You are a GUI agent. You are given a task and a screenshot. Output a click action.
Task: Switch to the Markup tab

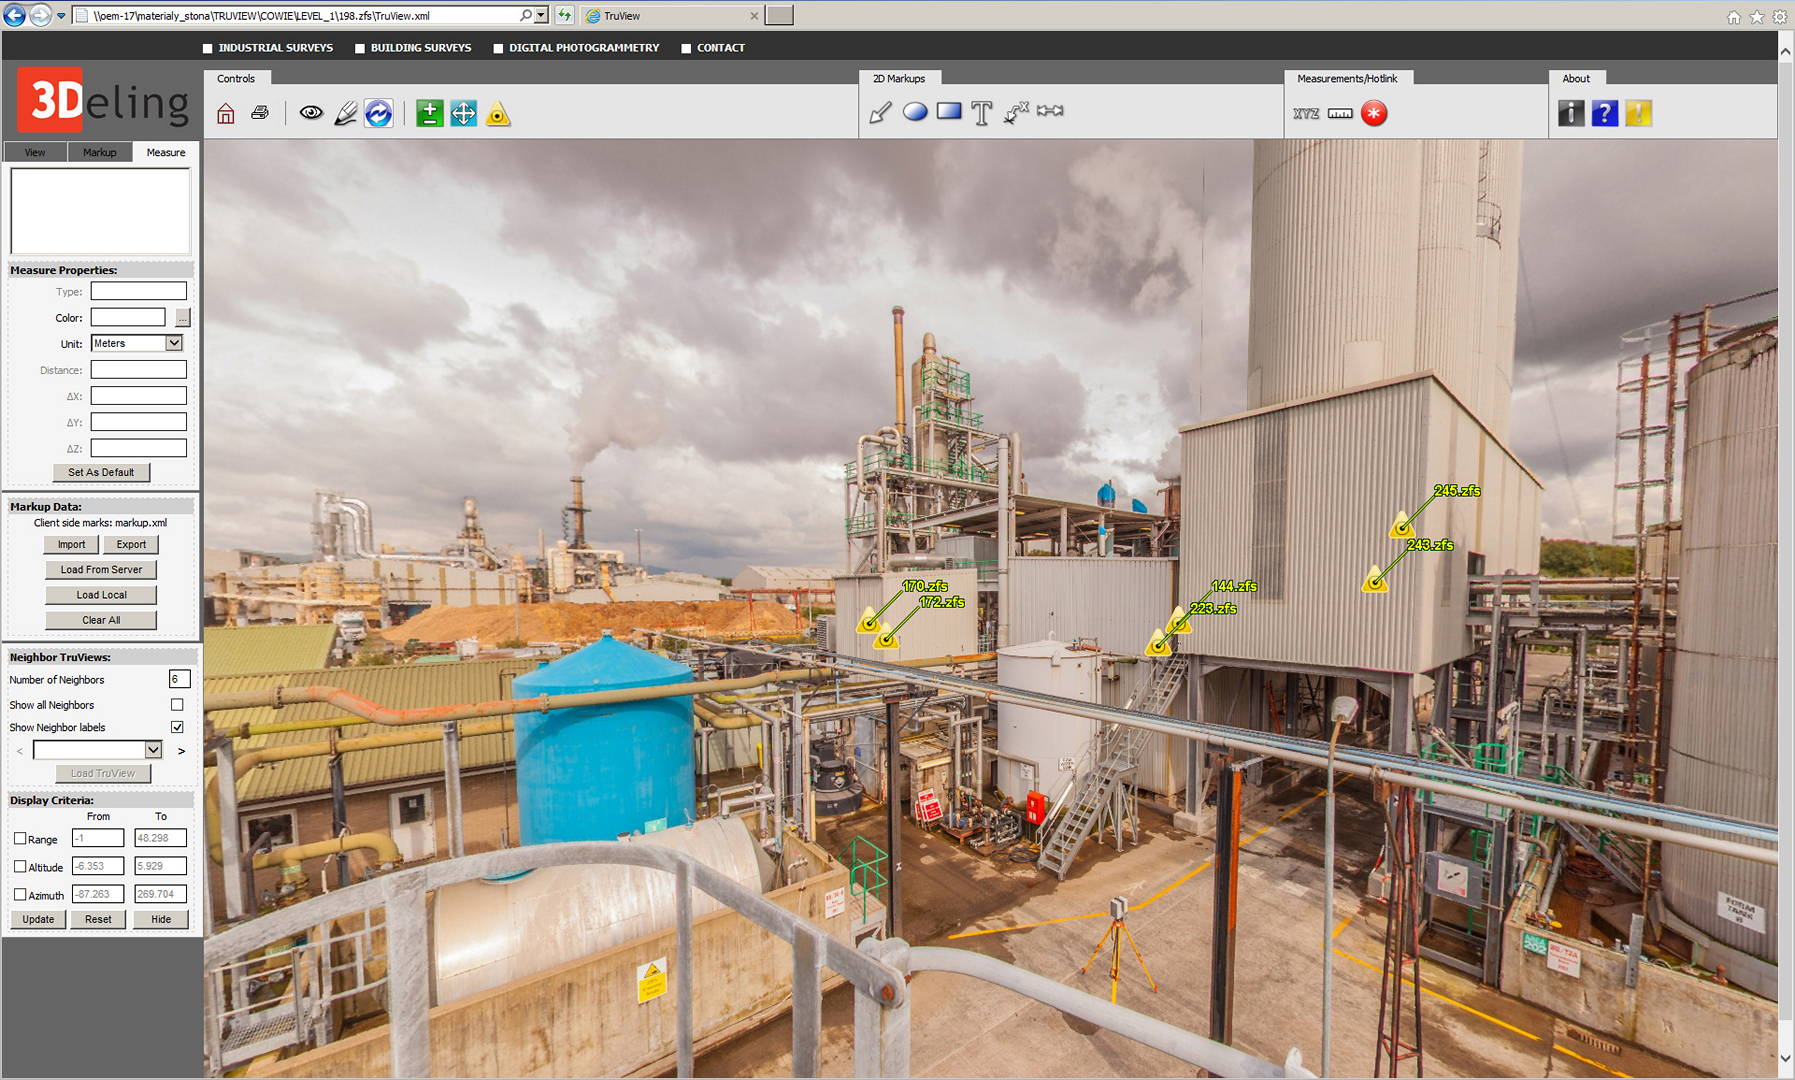coord(99,152)
